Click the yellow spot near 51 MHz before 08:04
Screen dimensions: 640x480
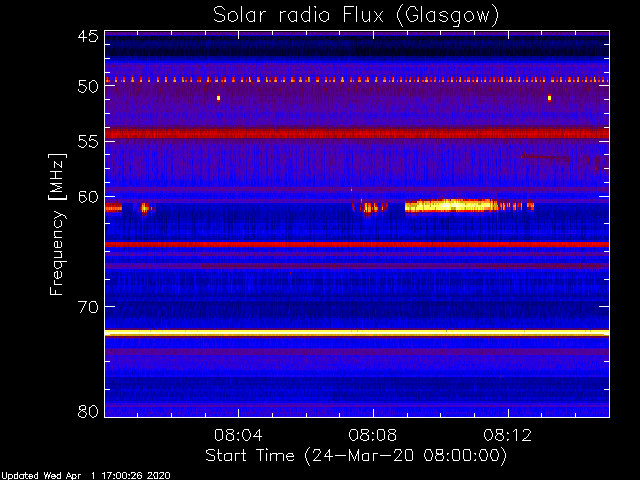click(x=218, y=98)
